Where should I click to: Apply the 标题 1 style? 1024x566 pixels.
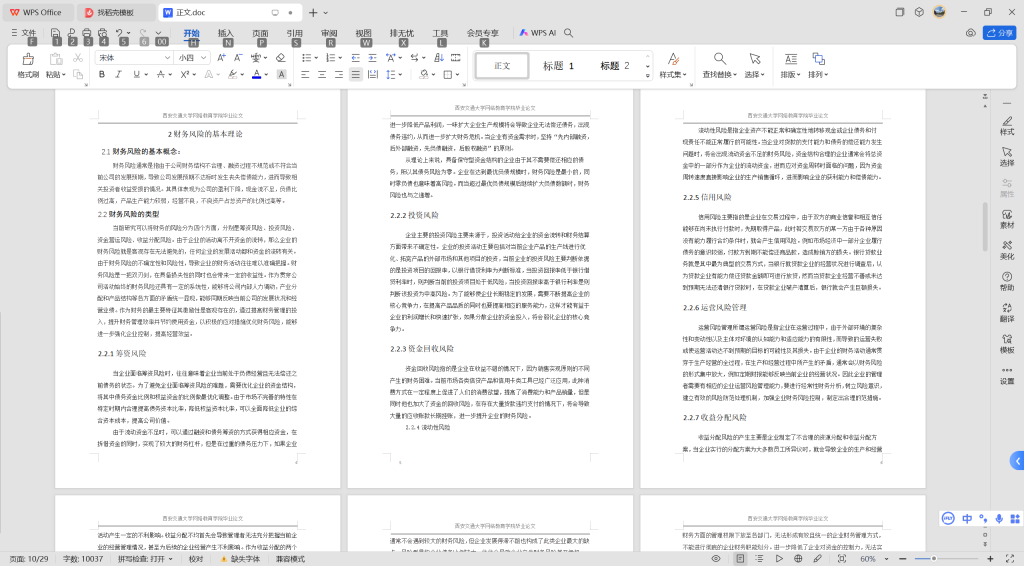[558, 66]
